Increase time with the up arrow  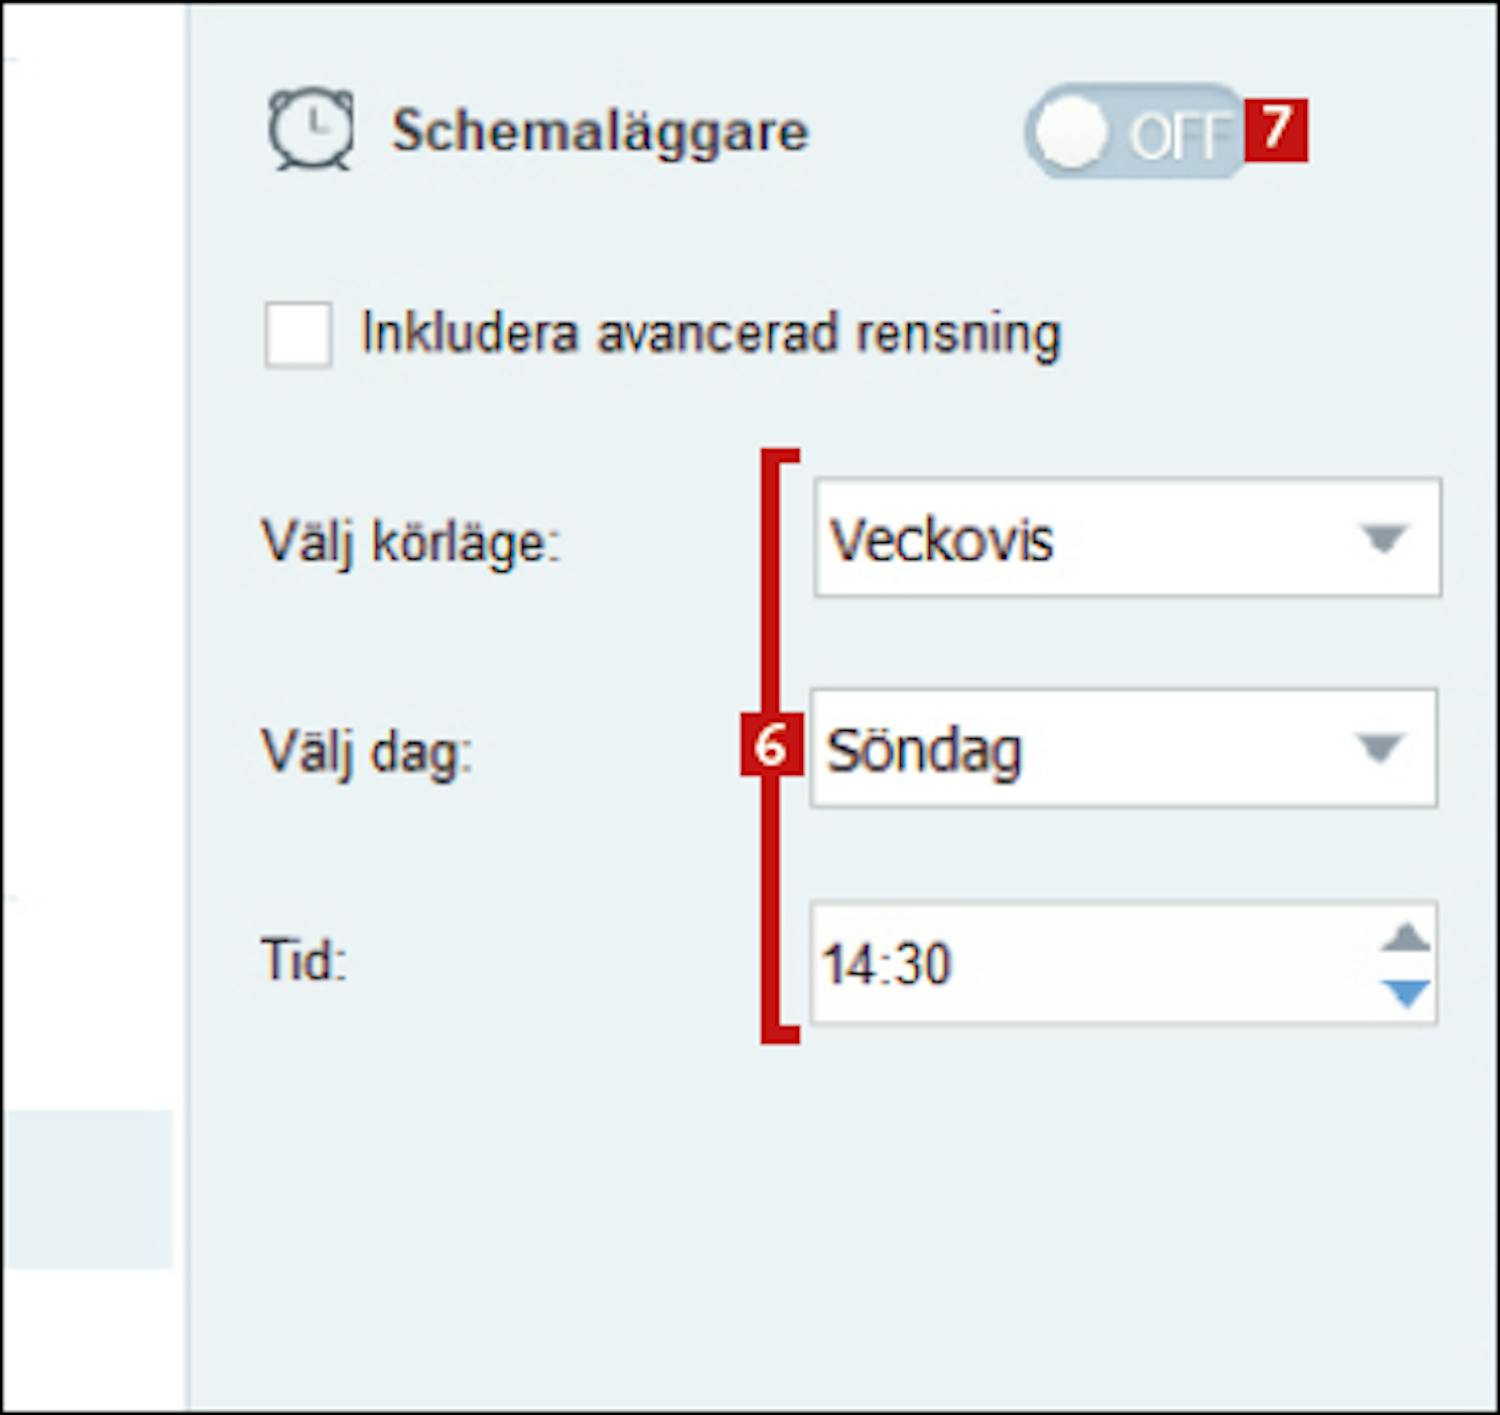(1407, 938)
